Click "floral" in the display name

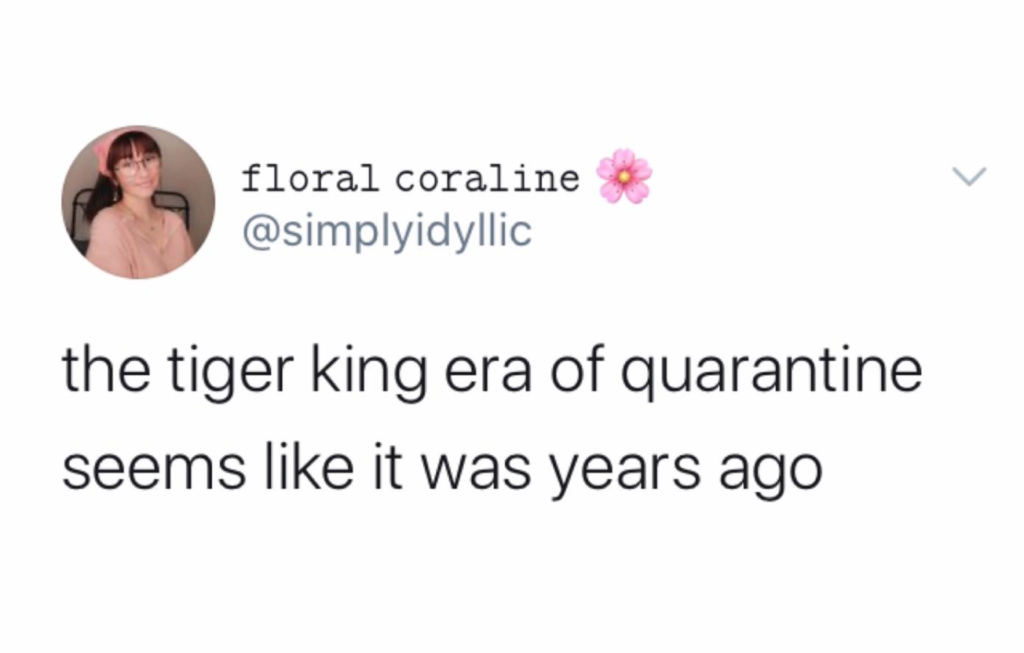coord(310,178)
